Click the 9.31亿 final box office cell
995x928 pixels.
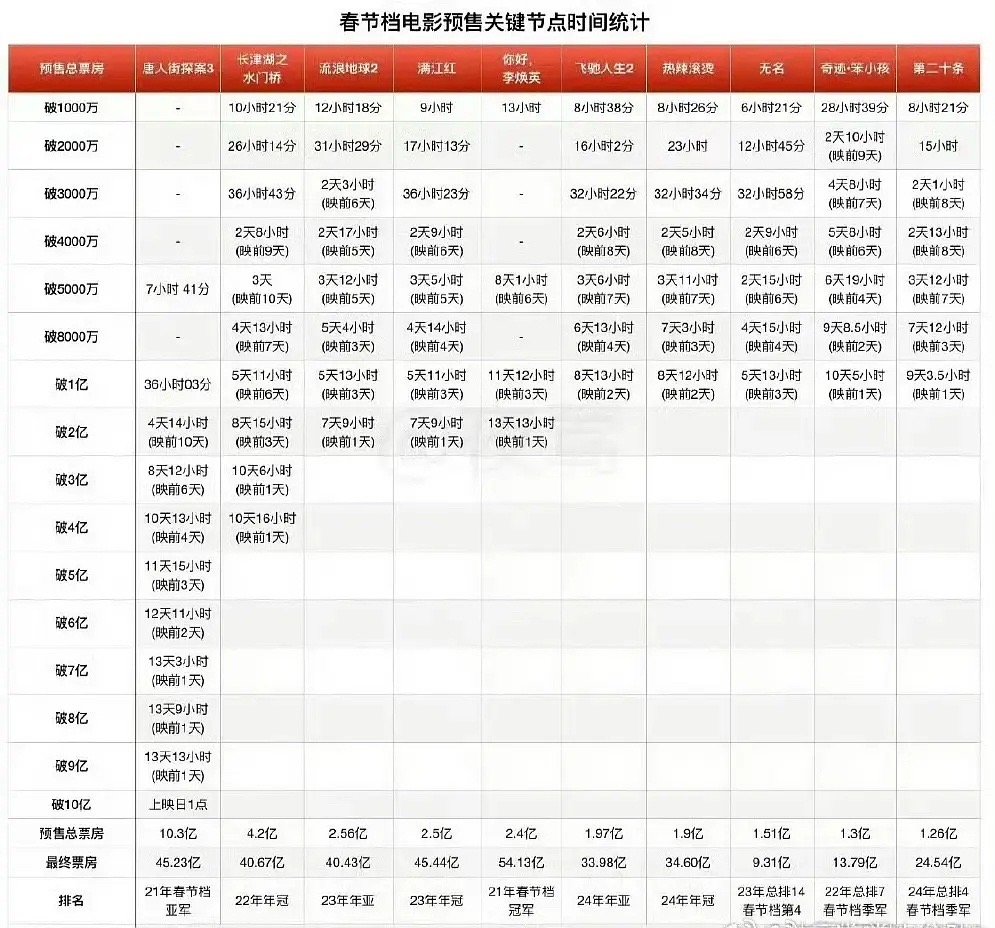(772, 863)
